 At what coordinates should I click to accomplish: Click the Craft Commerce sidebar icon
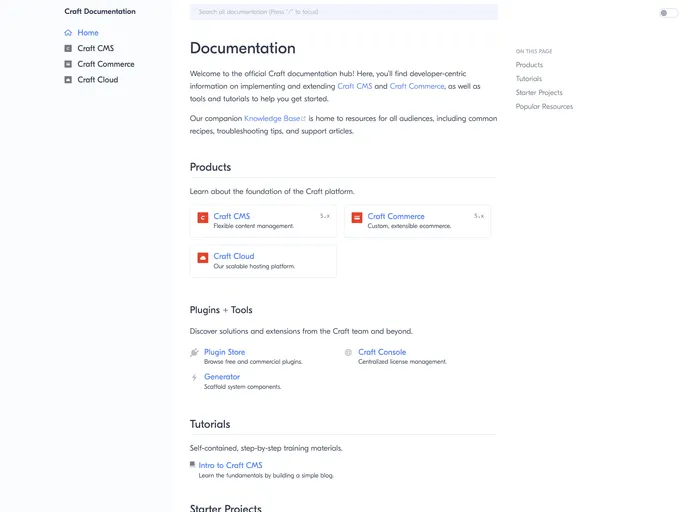pyautogui.click(x=68, y=64)
